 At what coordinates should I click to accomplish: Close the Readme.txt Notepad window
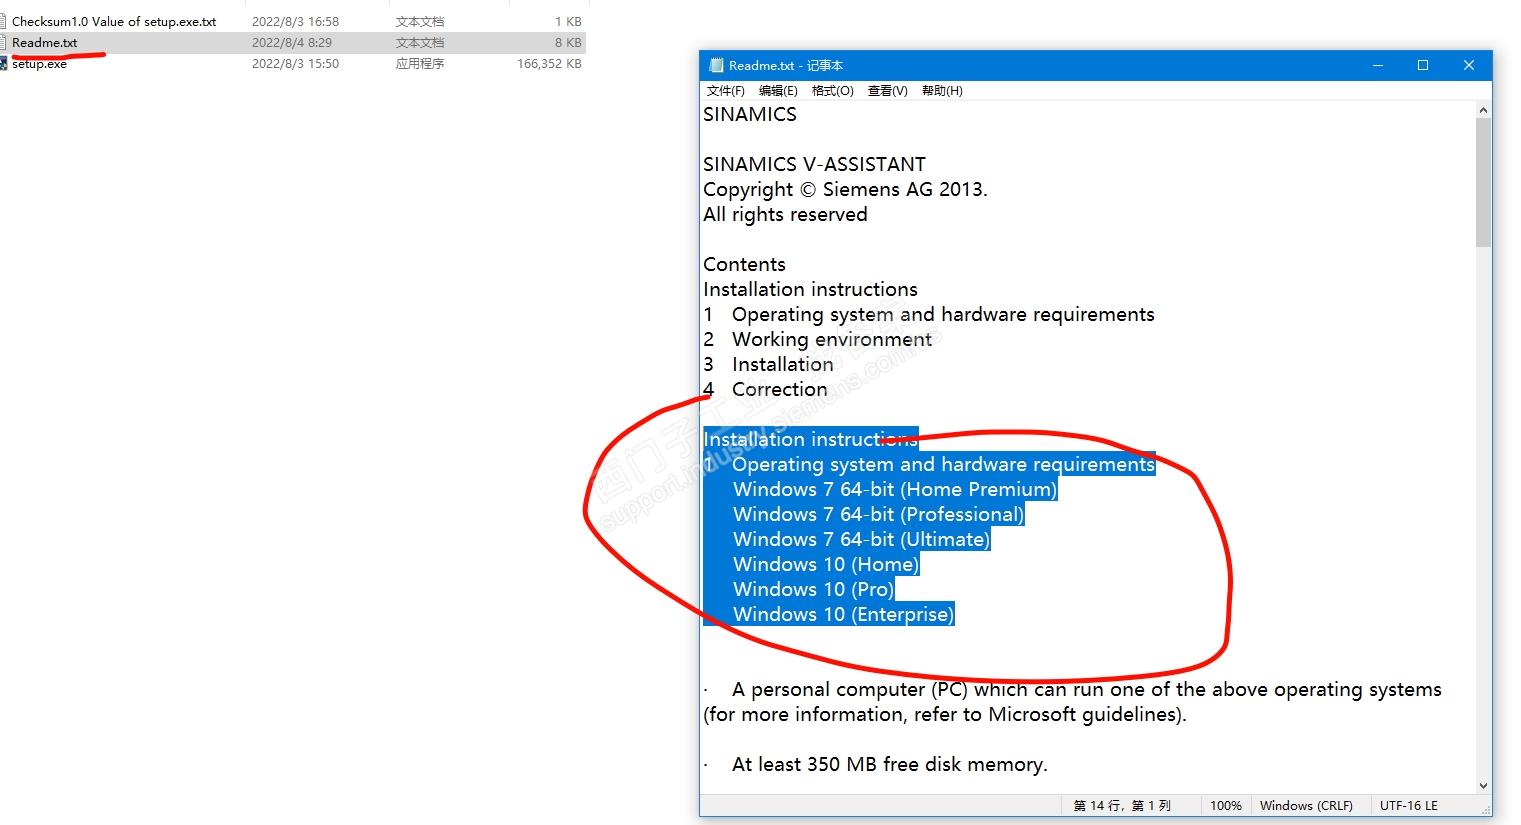pyautogui.click(x=1469, y=66)
